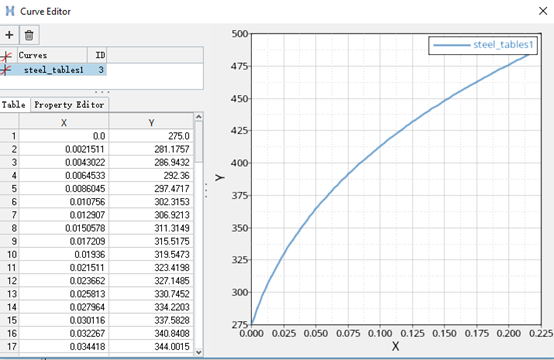Image resolution: width=554 pixels, height=360 pixels.
Task: Click the plot's Y axis label
Action: [220, 177]
